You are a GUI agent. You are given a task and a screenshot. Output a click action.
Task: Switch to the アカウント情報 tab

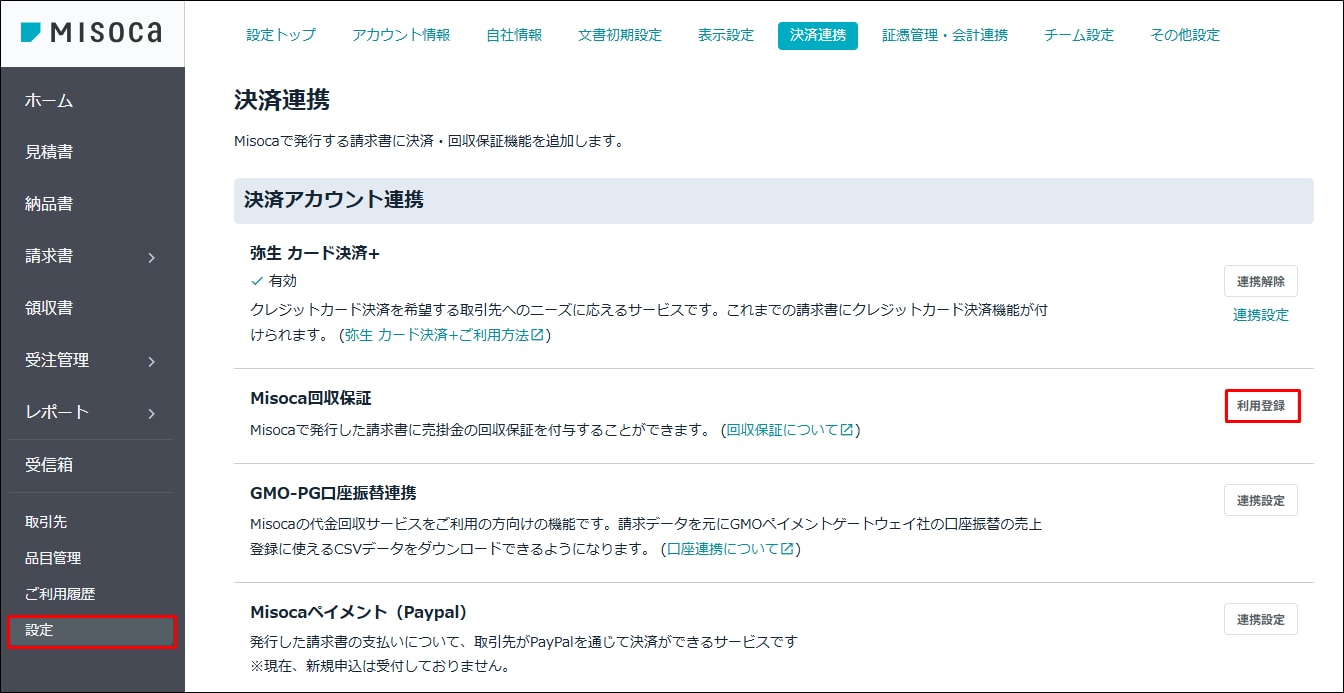[401, 35]
